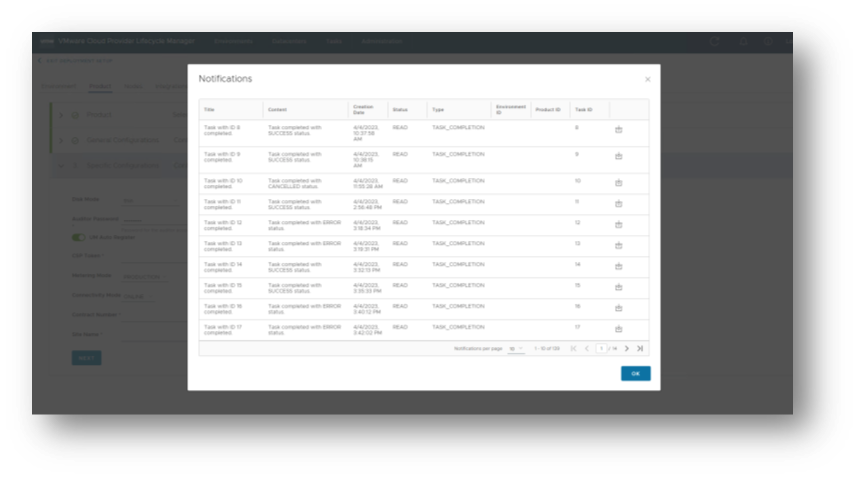The image size is (859, 480).
Task: Click the Product ID column header
Action: point(548,110)
